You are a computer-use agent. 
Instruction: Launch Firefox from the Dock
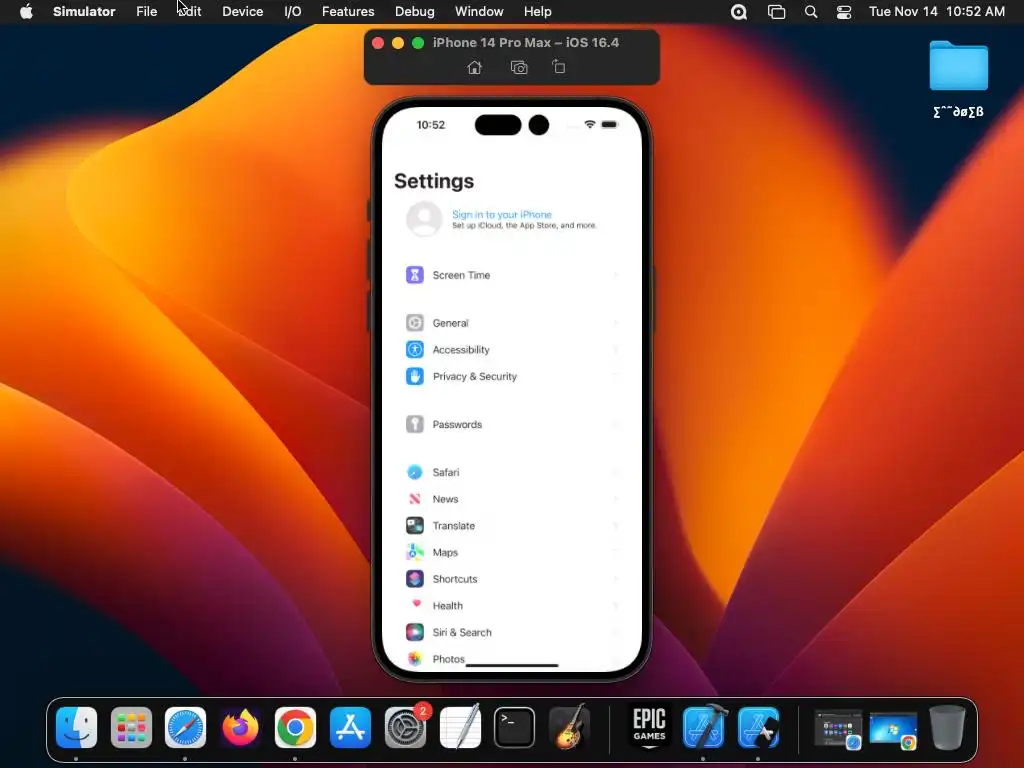240,727
